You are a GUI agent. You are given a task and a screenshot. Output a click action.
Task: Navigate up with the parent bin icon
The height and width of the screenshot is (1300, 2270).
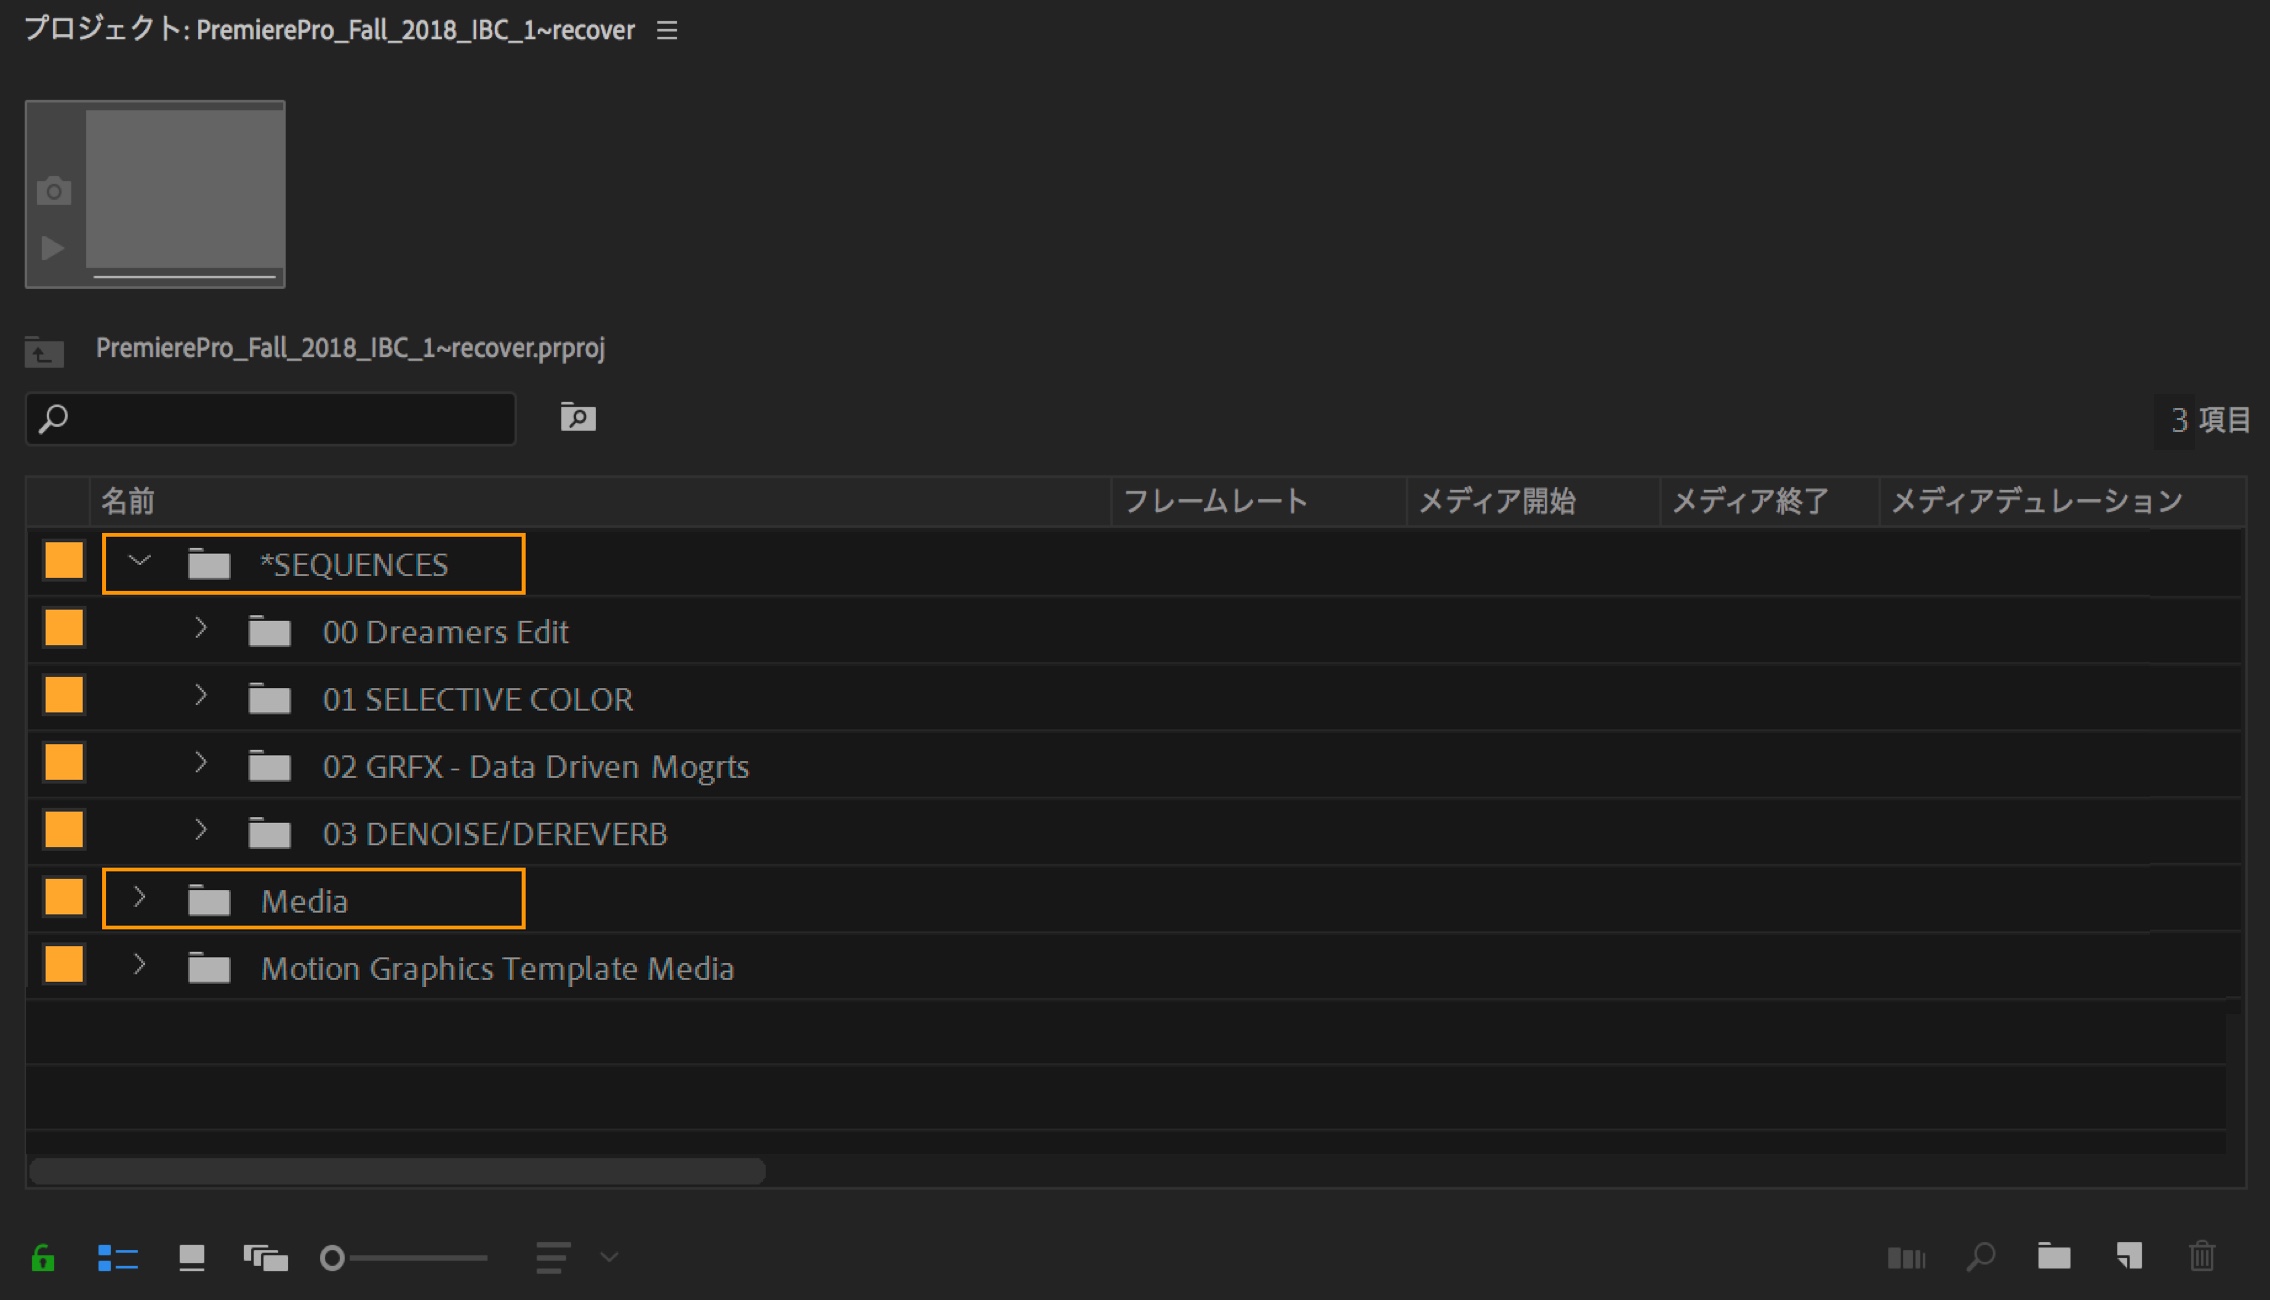(44, 351)
